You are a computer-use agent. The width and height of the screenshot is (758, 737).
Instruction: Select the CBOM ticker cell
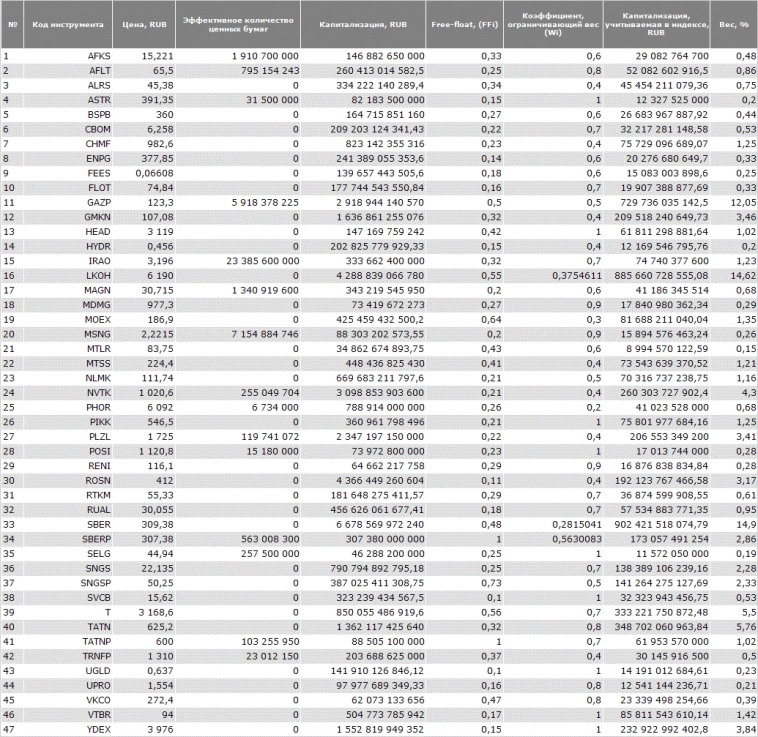click(x=68, y=129)
